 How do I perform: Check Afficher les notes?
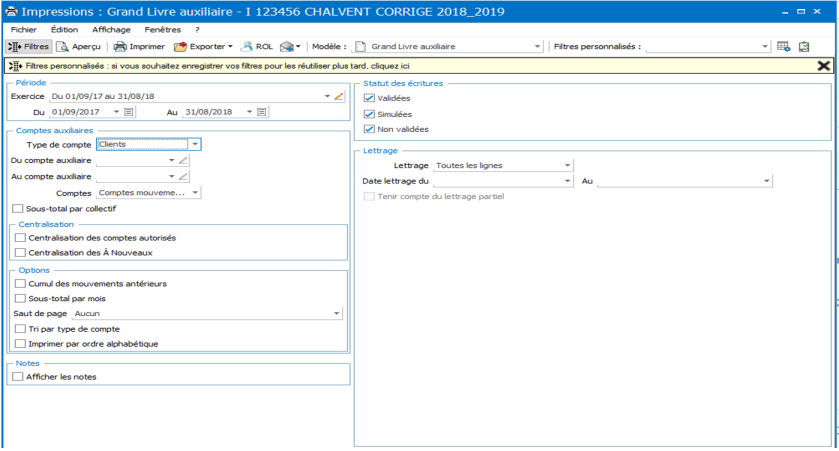pyautogui.click(x=18, y=377)
